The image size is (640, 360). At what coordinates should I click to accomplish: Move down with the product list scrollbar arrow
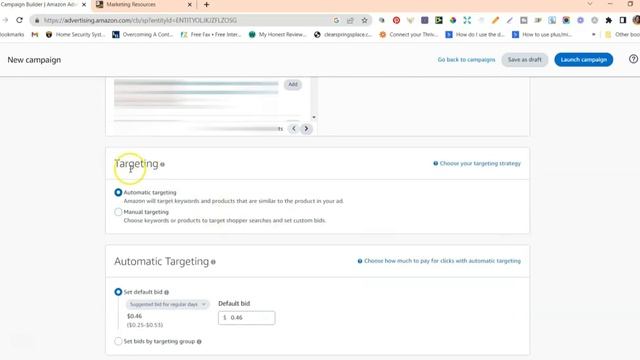314,118
